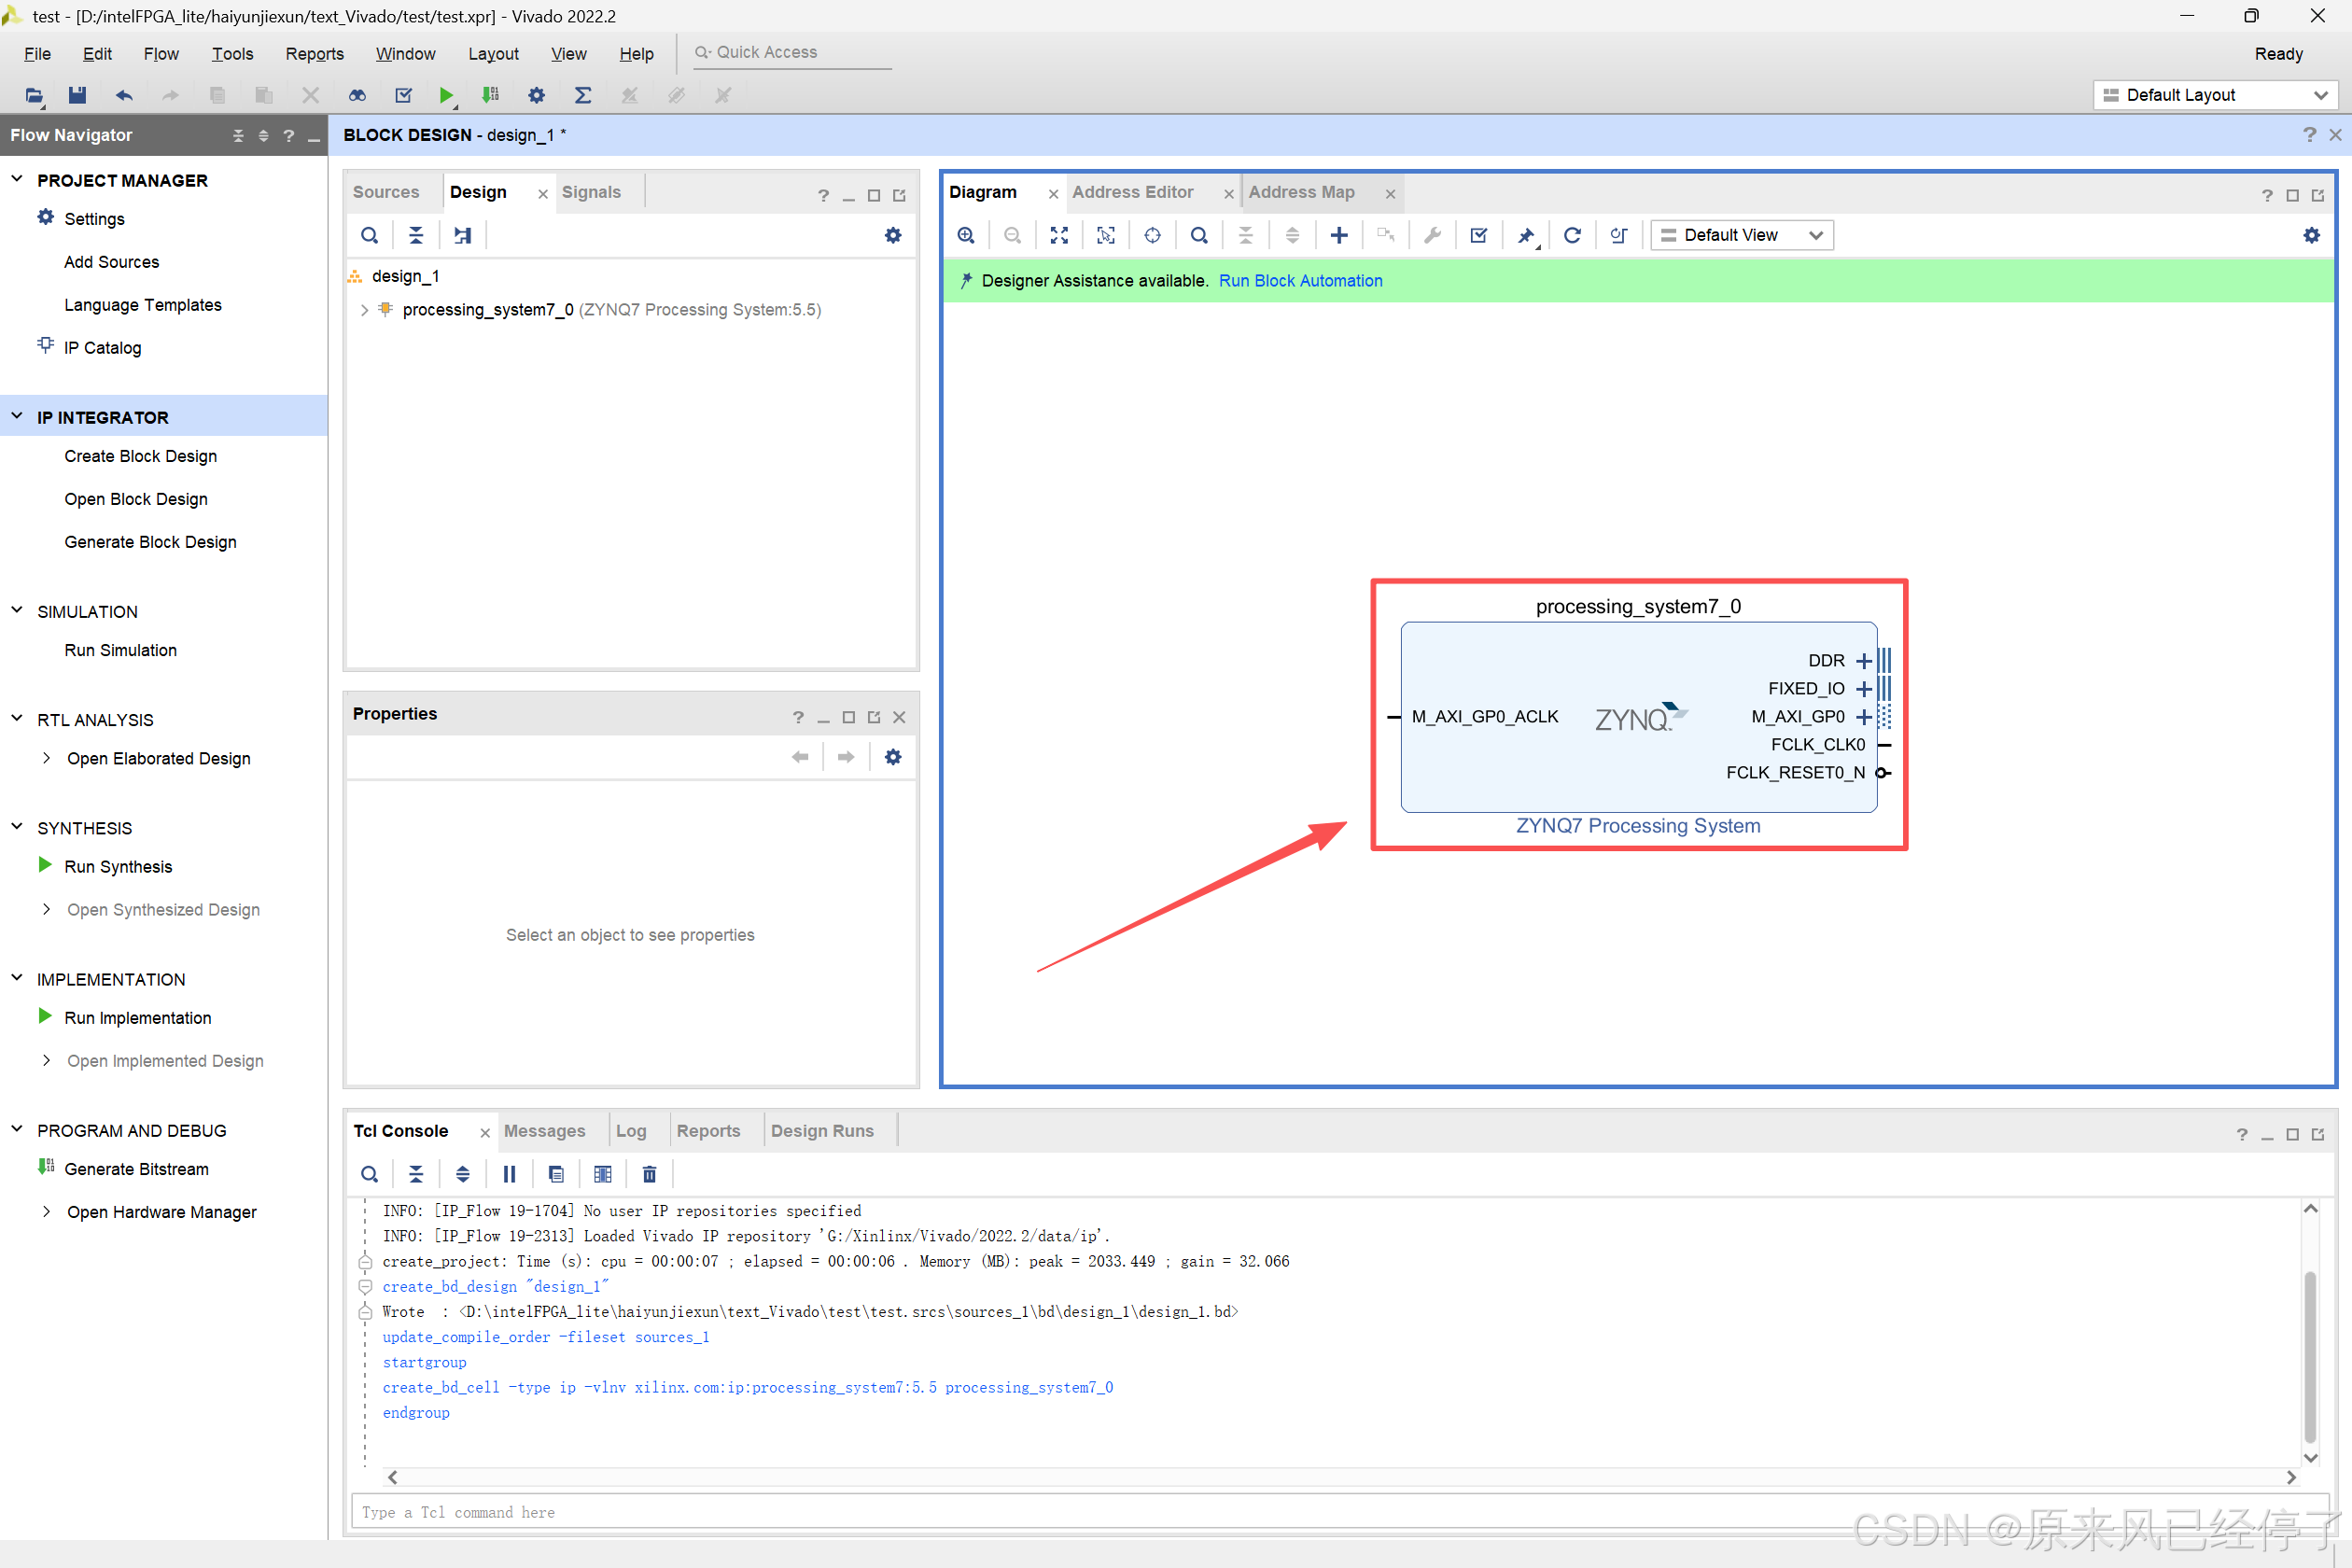Click the Generate Bitstream toolbar icon
Viewport: 2352px width, 1568px height.
[x=490, y=95]
